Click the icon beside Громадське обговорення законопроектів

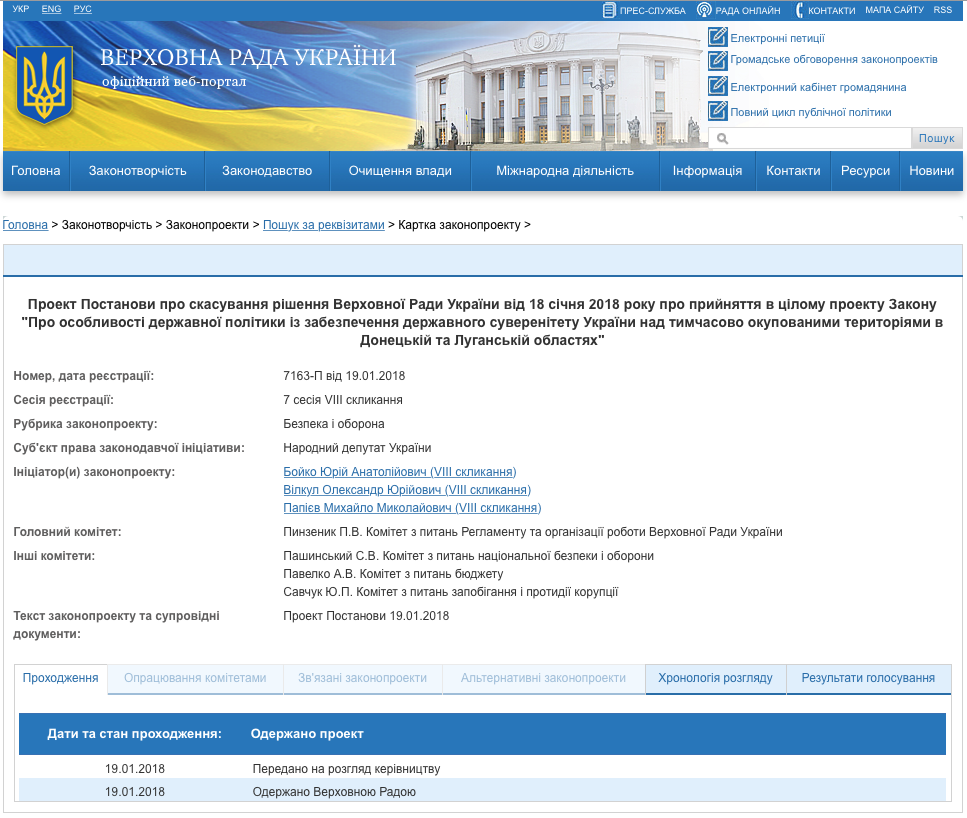[717, 60]
